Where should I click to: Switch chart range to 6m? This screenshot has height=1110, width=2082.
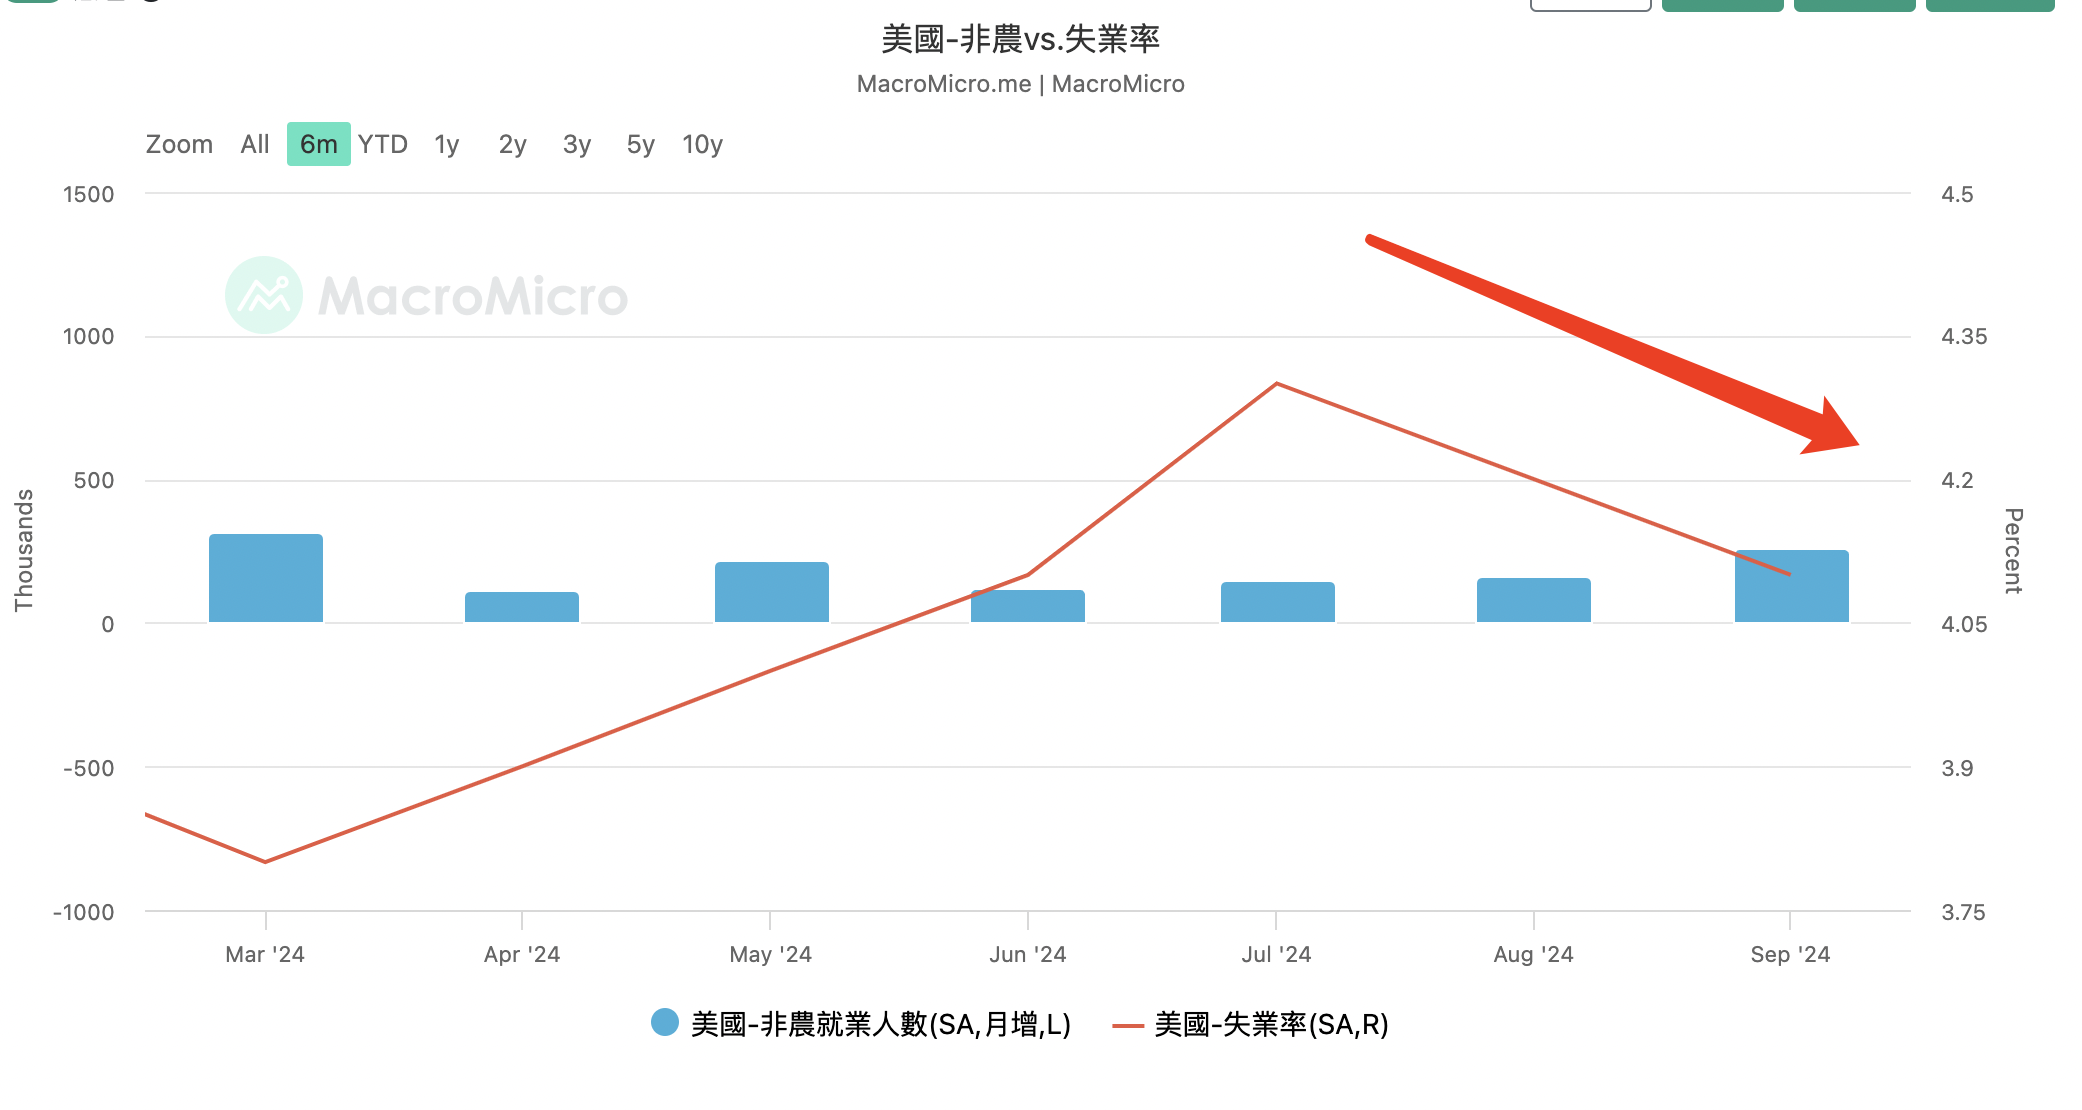click(318, 145)
